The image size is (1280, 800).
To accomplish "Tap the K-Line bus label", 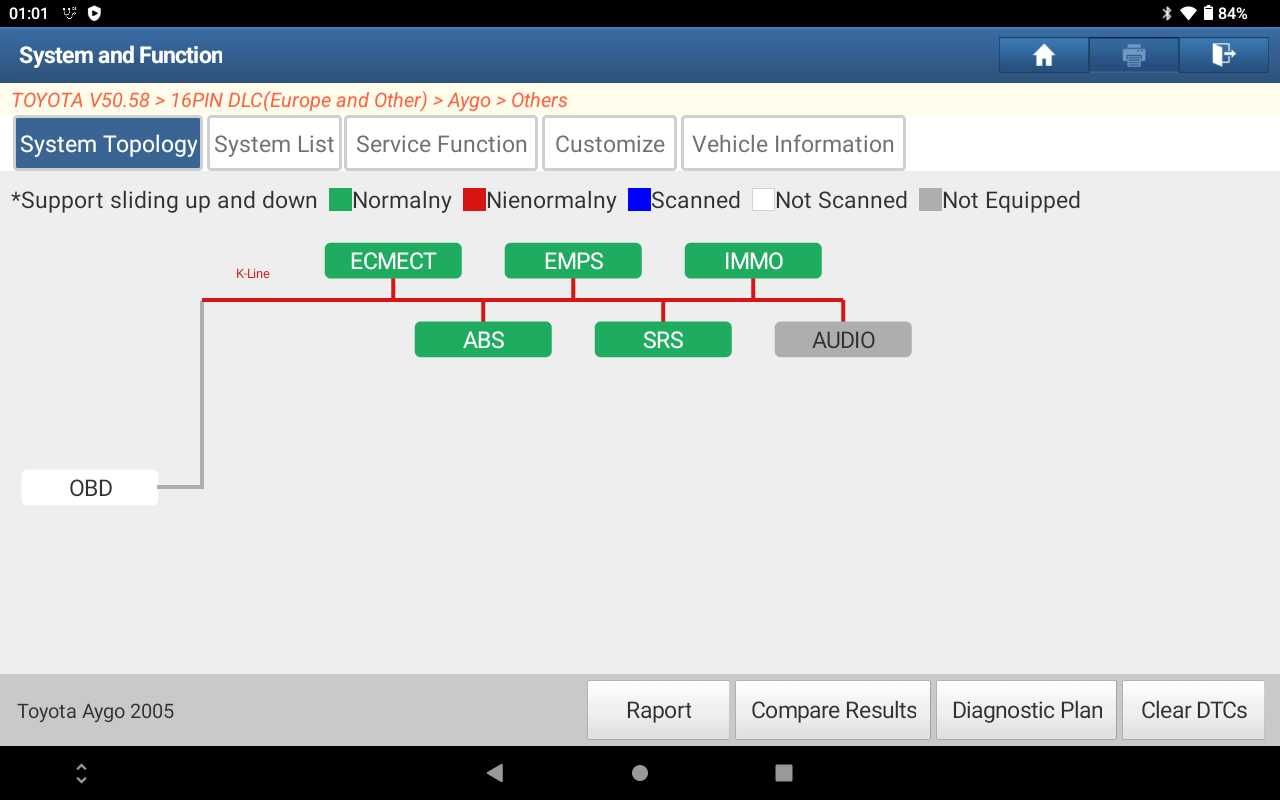I will (x=253, y=273).
